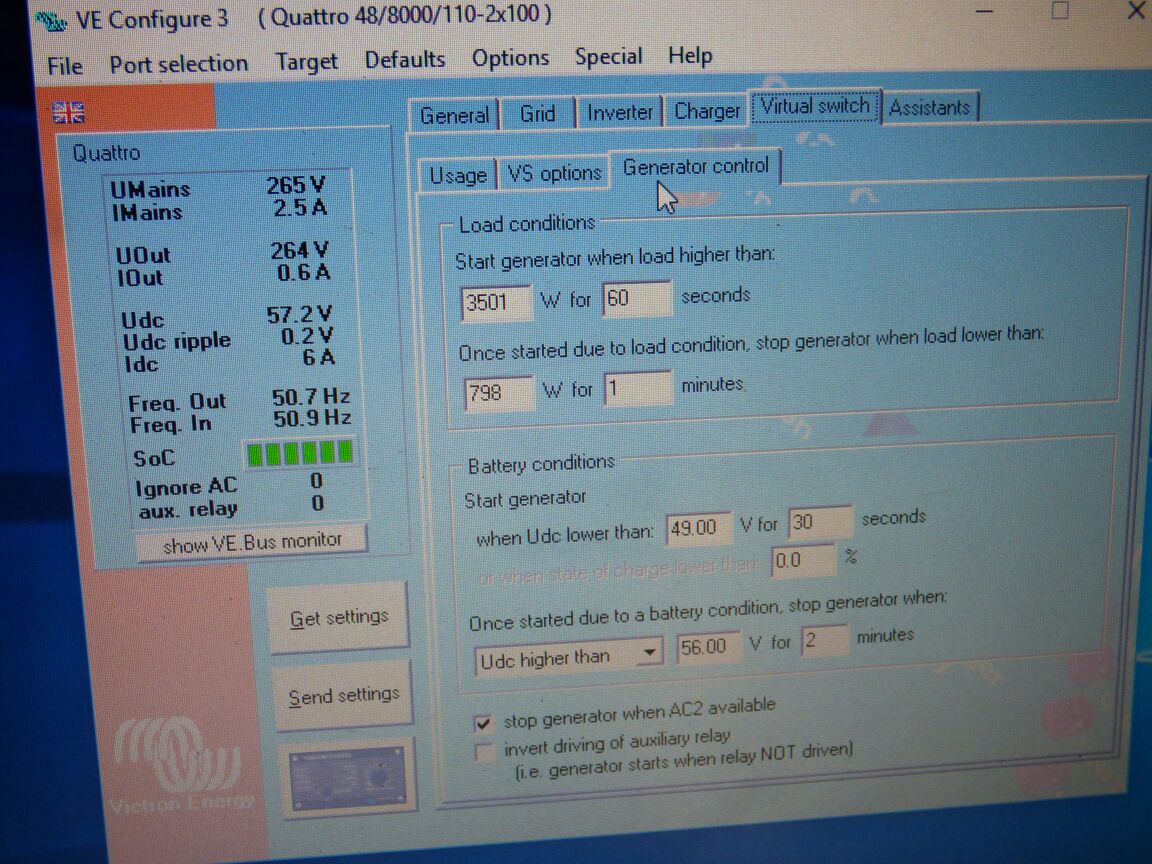The height and width of the screenshot is (864, 1152).
Task: Switch to the Assistants tab
Action: [930, 107]
